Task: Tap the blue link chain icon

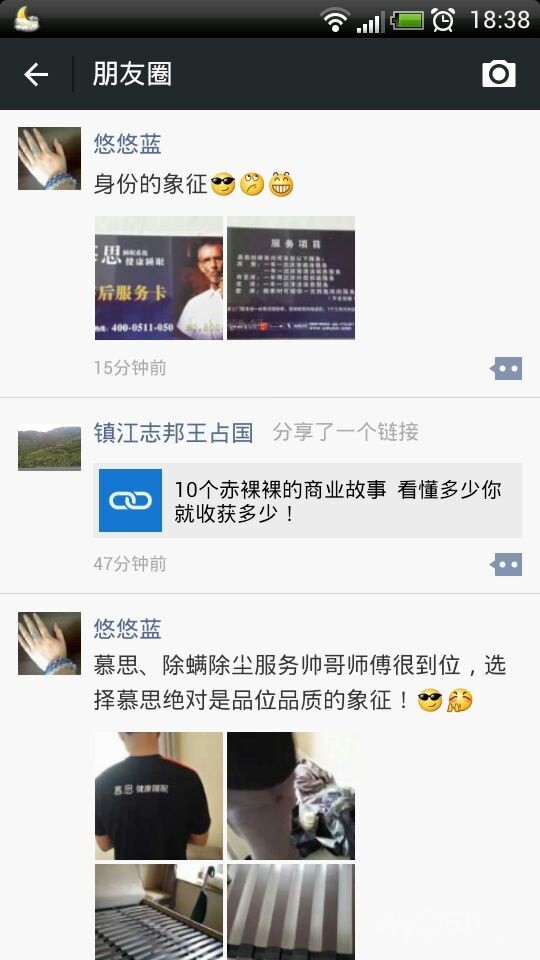Action: click(130, 500)
